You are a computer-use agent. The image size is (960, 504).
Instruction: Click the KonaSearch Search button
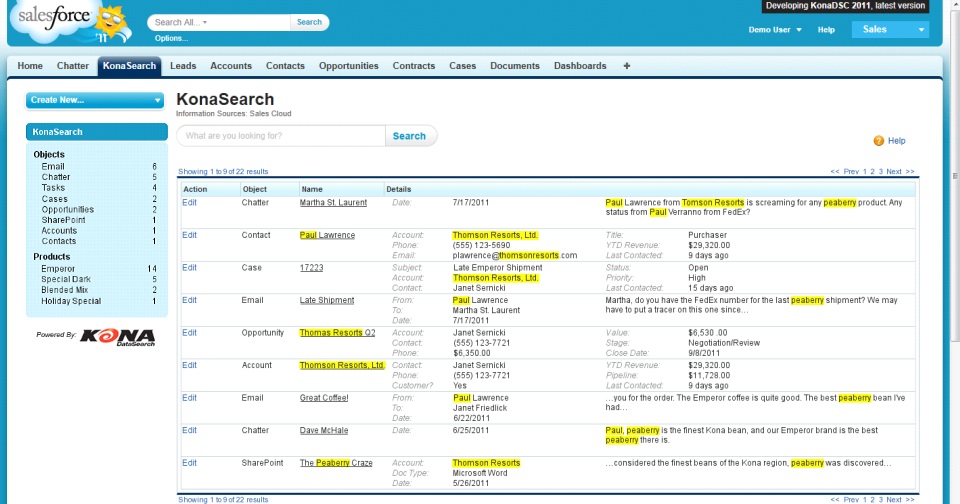[410, 136]
